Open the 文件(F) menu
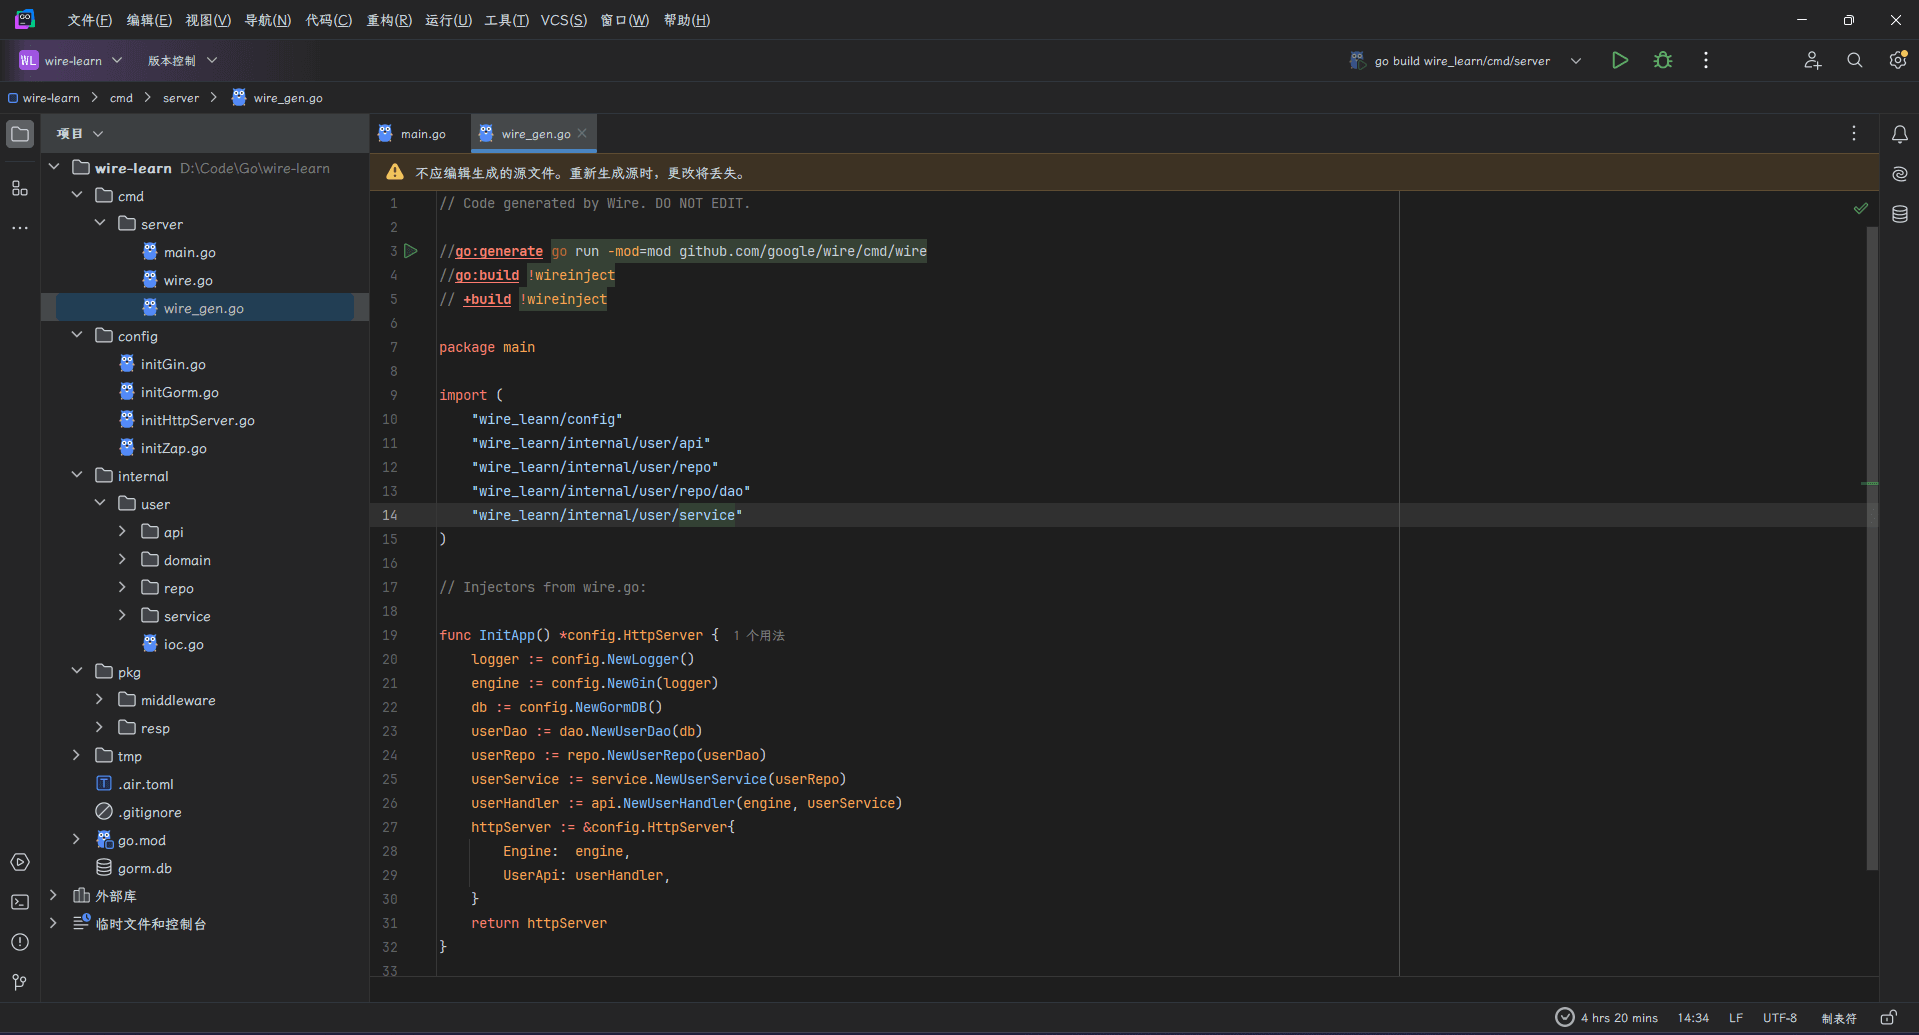This screenshot has width=1919, height=1035. tap(89, 20)
